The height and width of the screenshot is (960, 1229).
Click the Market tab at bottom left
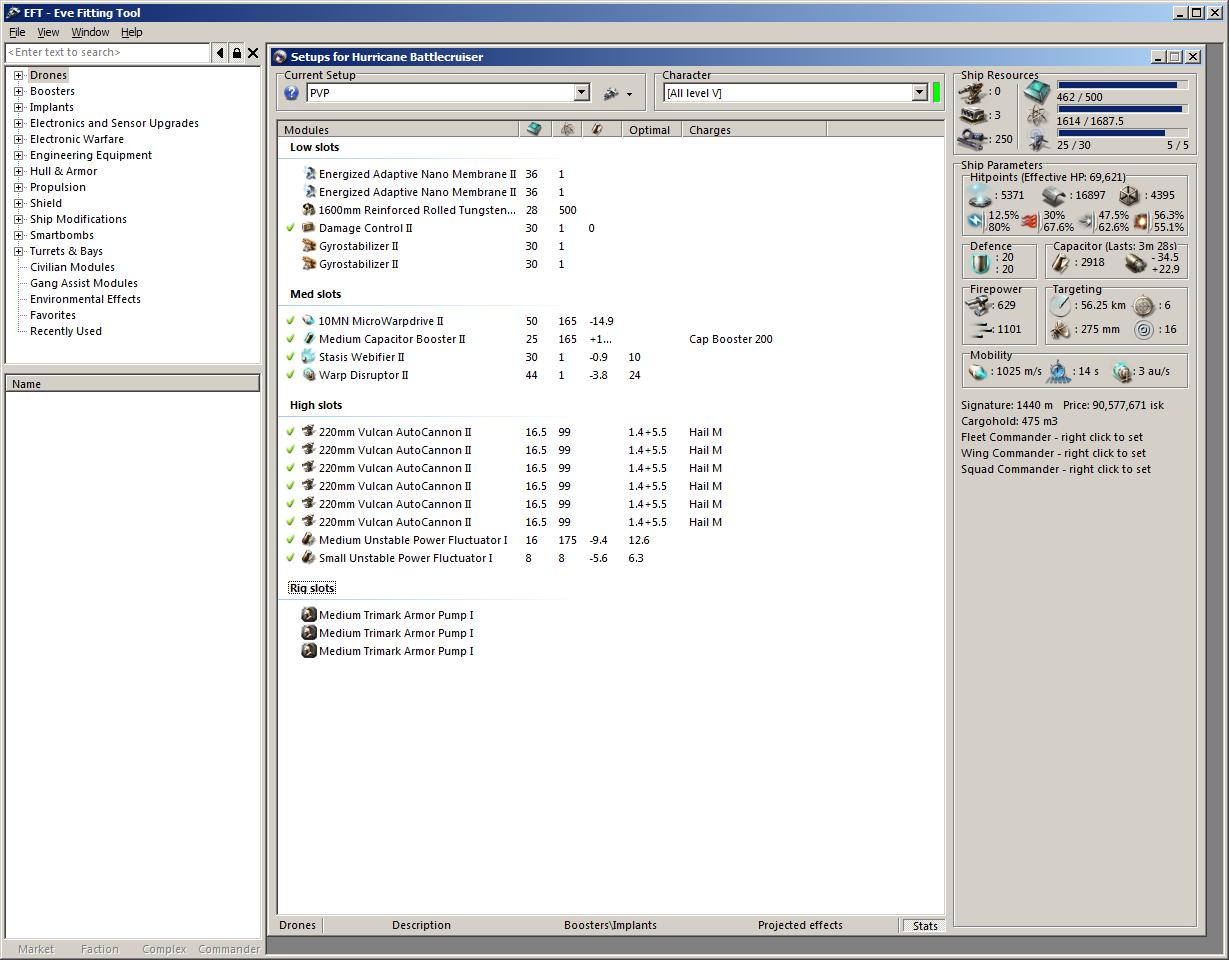(36, 949)
